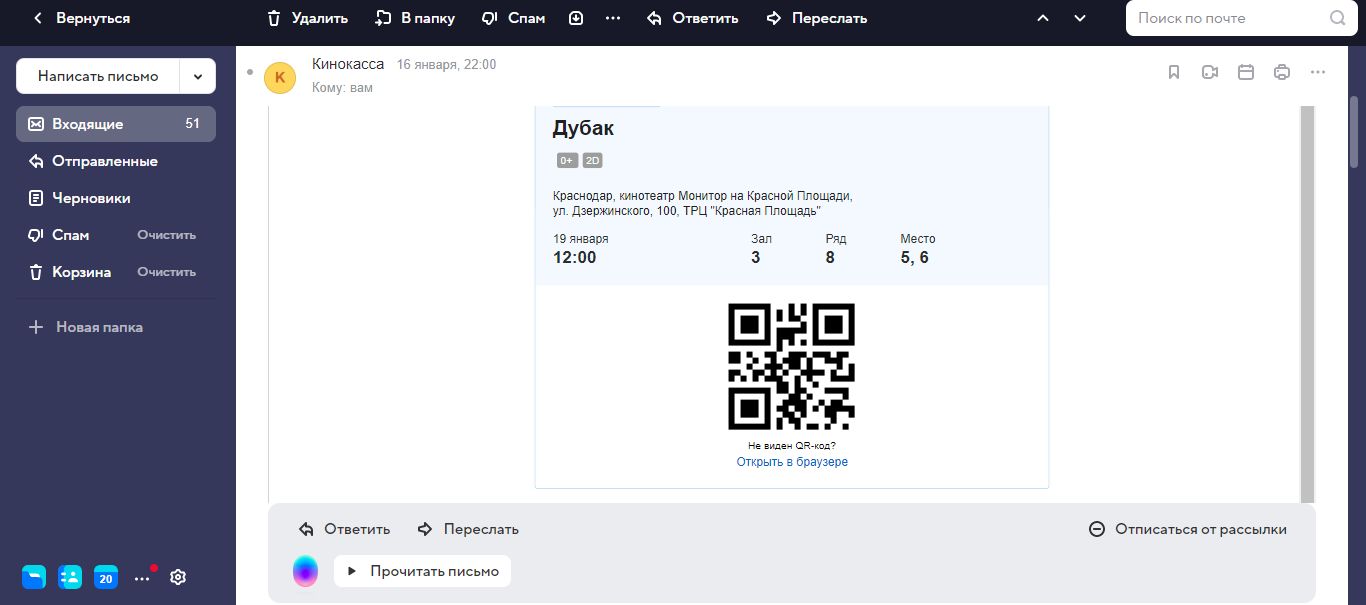
Task: Open the three-dot more actions in top toolbar
Action: pos(613,18)
